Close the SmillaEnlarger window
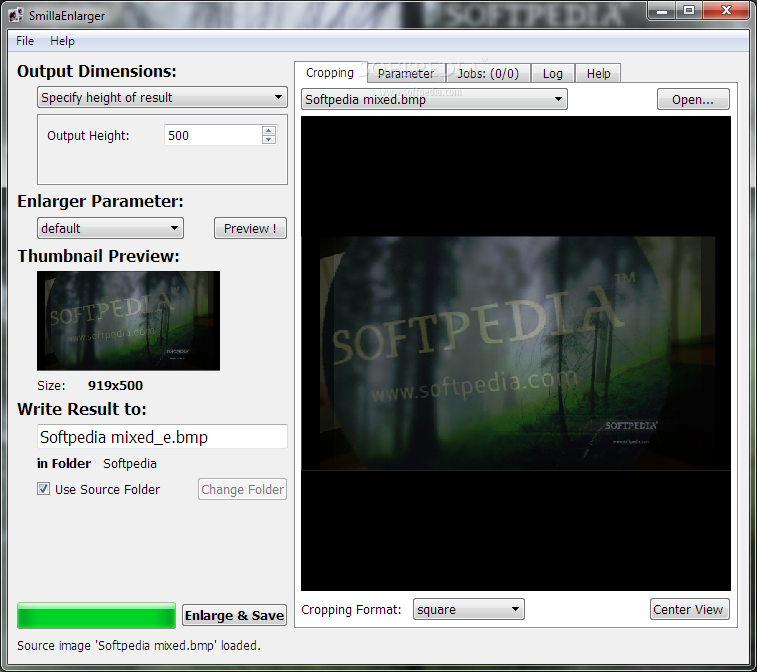 (726, 11)
